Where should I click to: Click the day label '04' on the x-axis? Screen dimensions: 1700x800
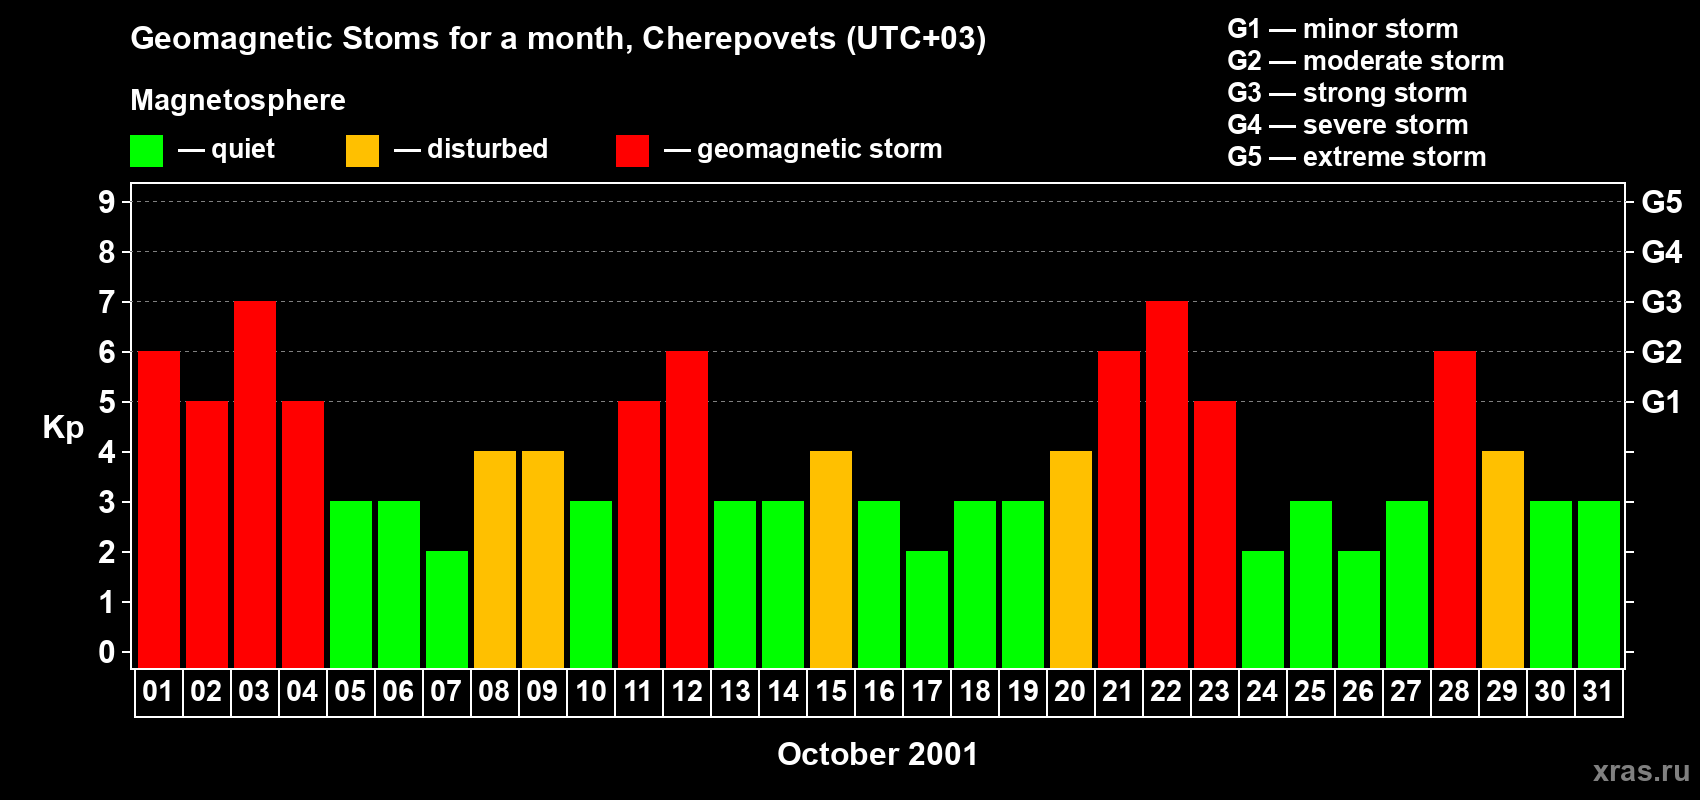point(302,692)
